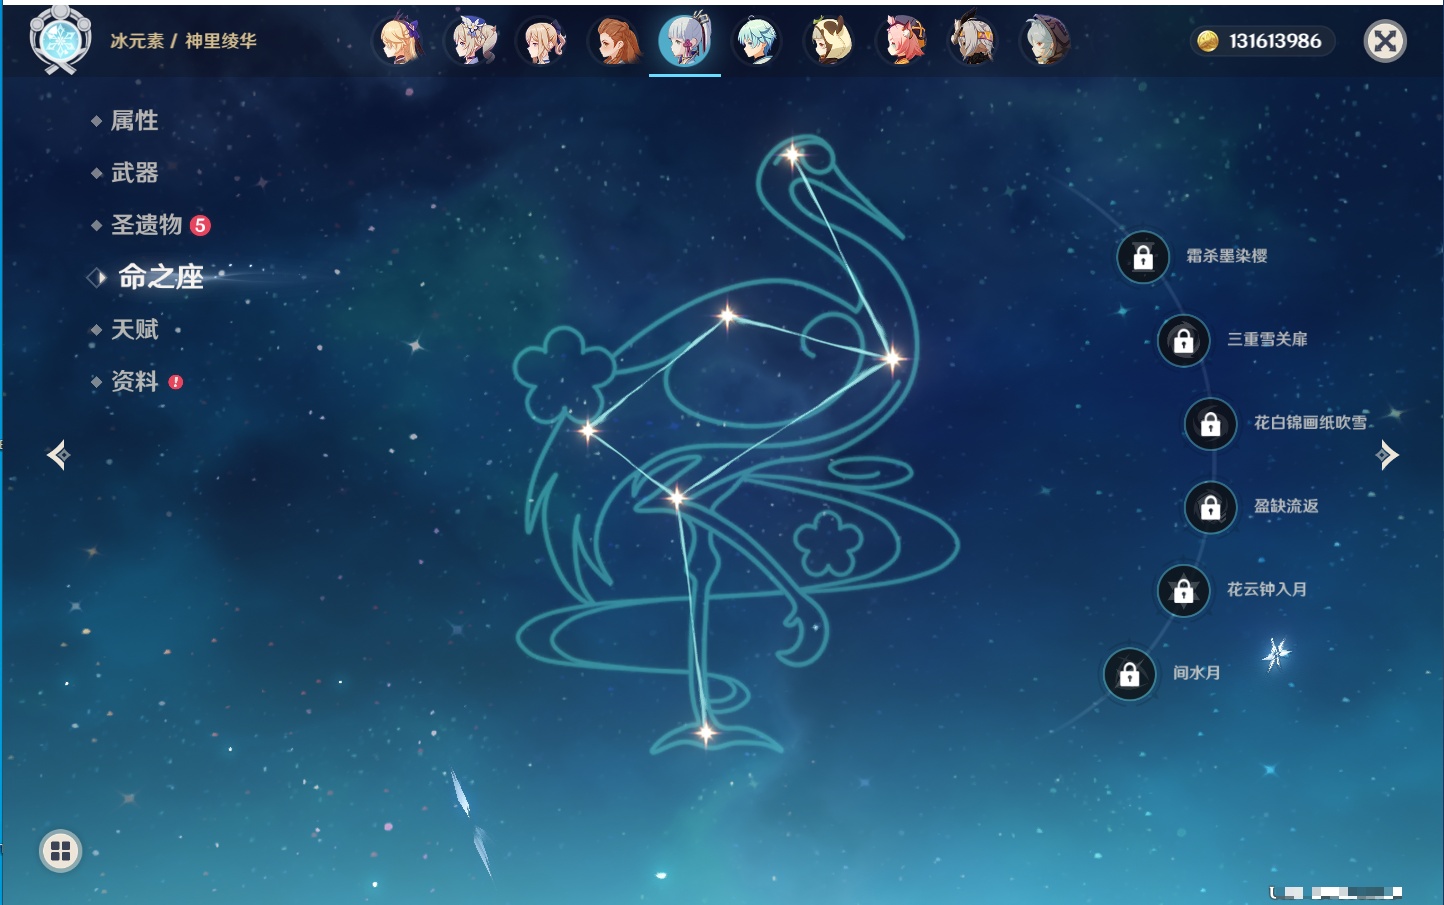This screenshot has width=1444, height=905.
Task: Select Barbara's avatar with white hat
Action: (471, 41)
